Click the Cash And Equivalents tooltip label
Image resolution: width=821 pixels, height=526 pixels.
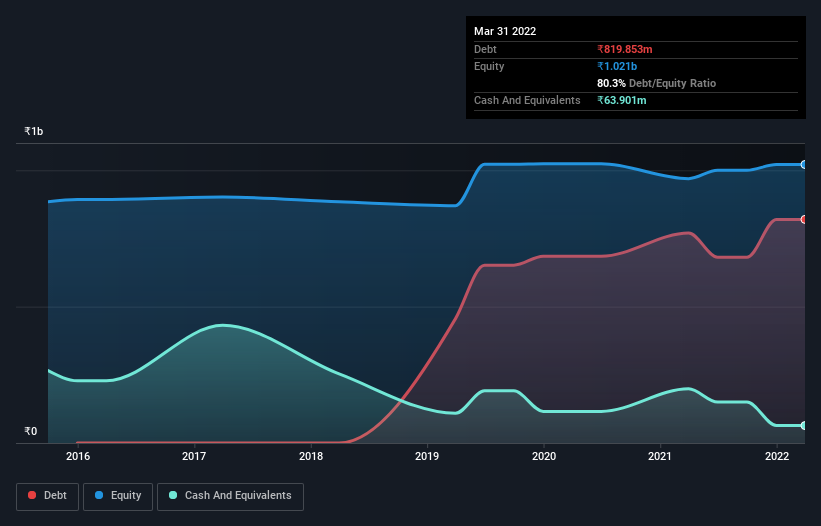pyautogui.click(x=527, y=100)
